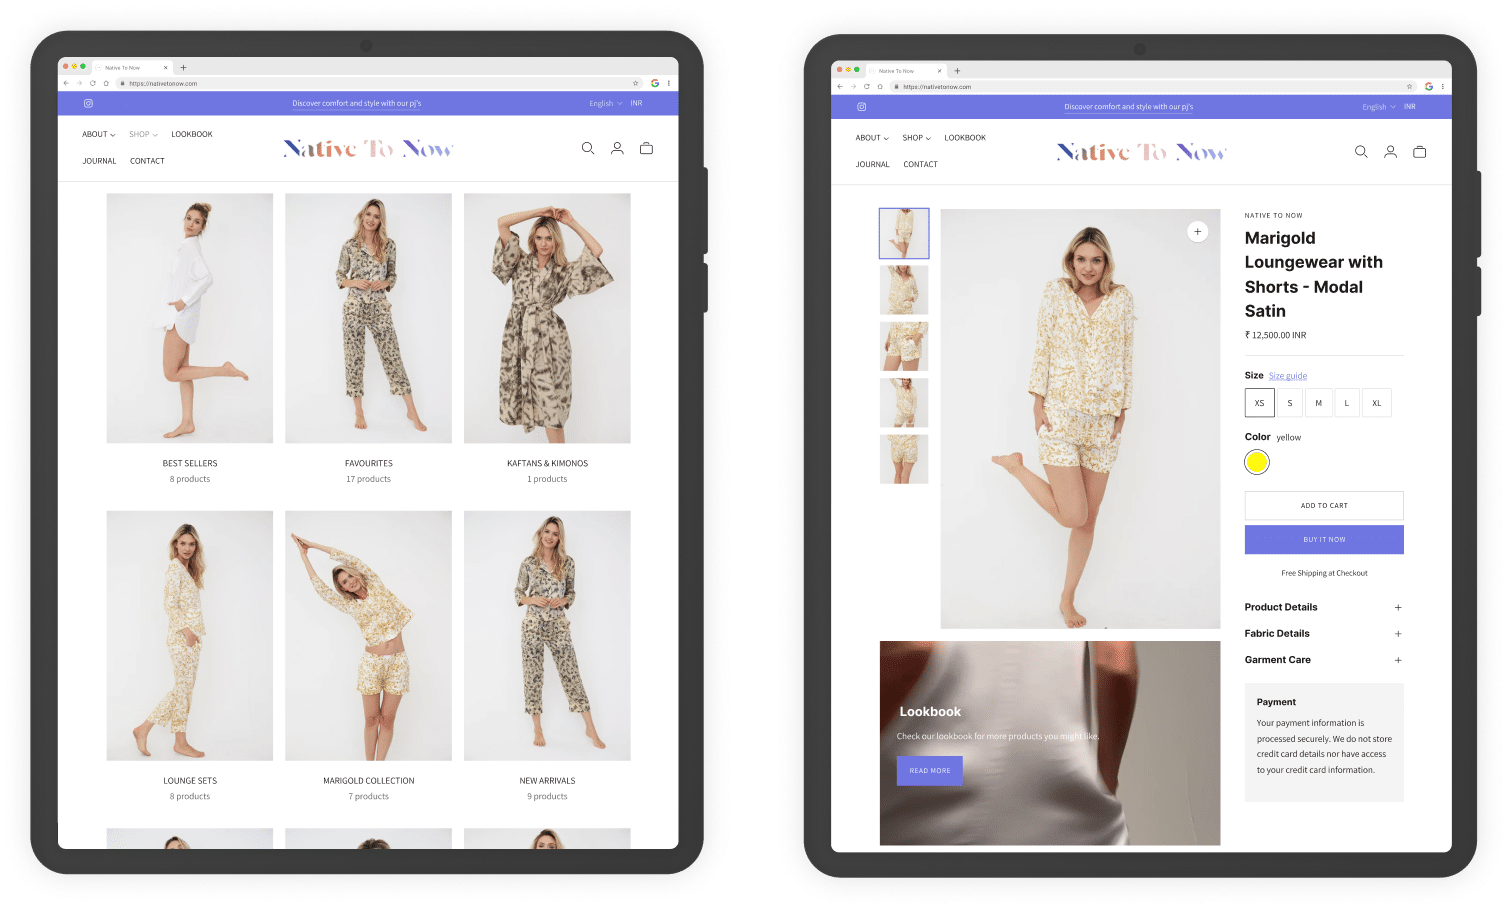
Task: Click banner text link in right tablet
Action: pos(1129,107)
